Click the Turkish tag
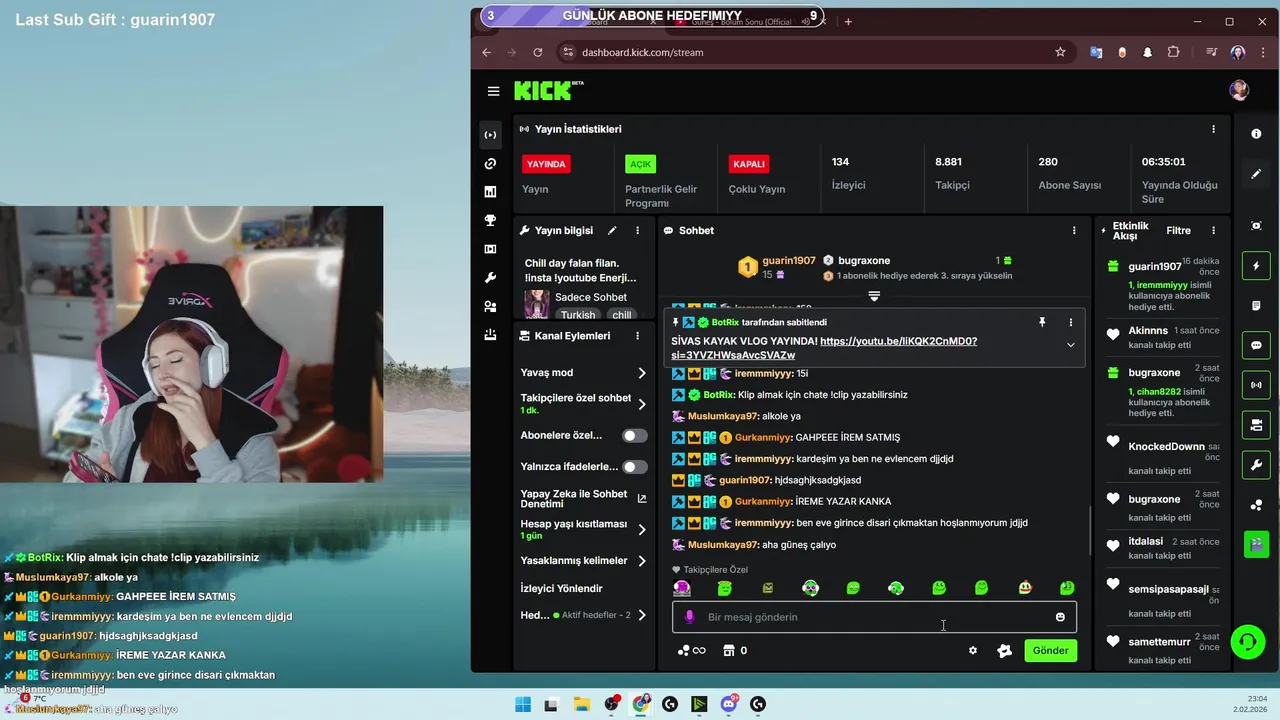This screenshot has width=1280, height=720. click(578, 315)
